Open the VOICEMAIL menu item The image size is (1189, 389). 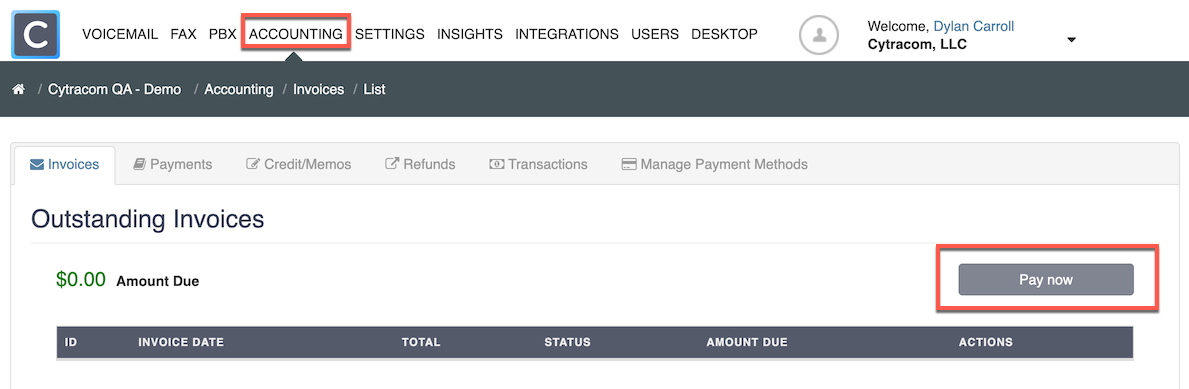pyautogui.click(x=120, y=34)
